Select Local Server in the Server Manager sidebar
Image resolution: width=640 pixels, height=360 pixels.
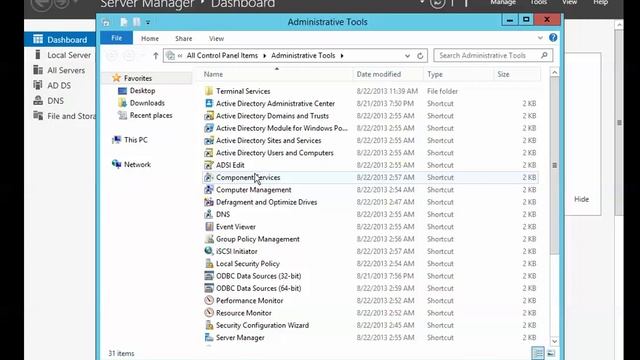pyautogui.click(x=60, y=55)
